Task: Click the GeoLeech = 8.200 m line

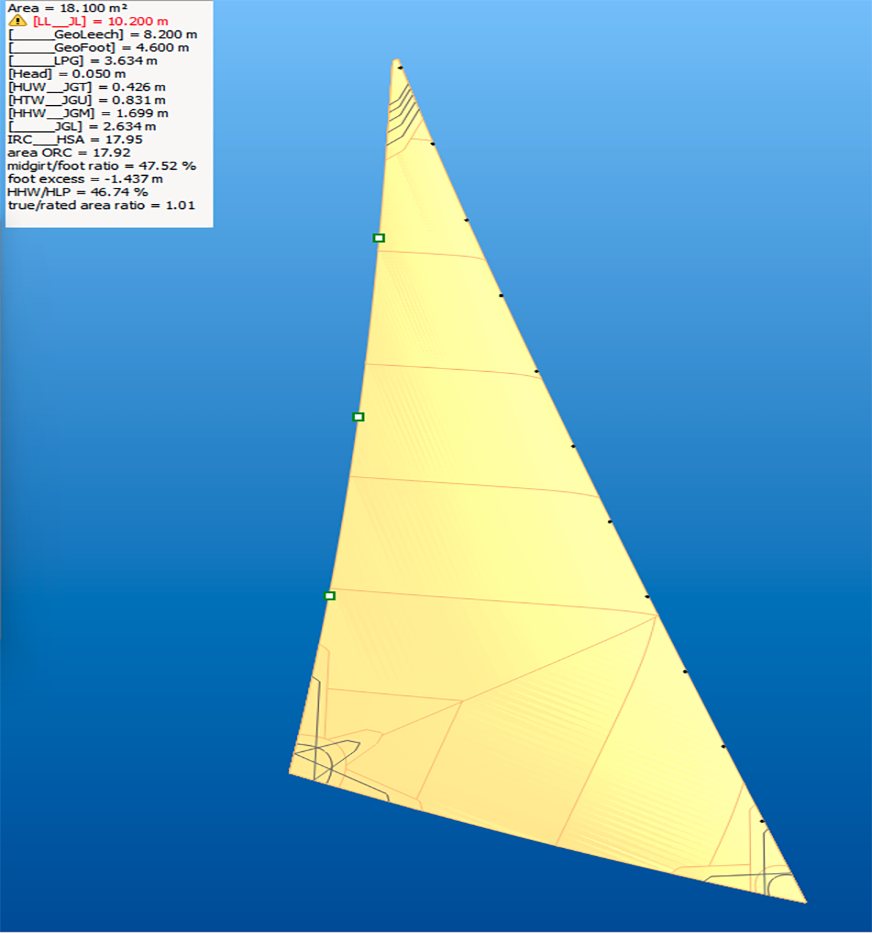Action: 102,34
